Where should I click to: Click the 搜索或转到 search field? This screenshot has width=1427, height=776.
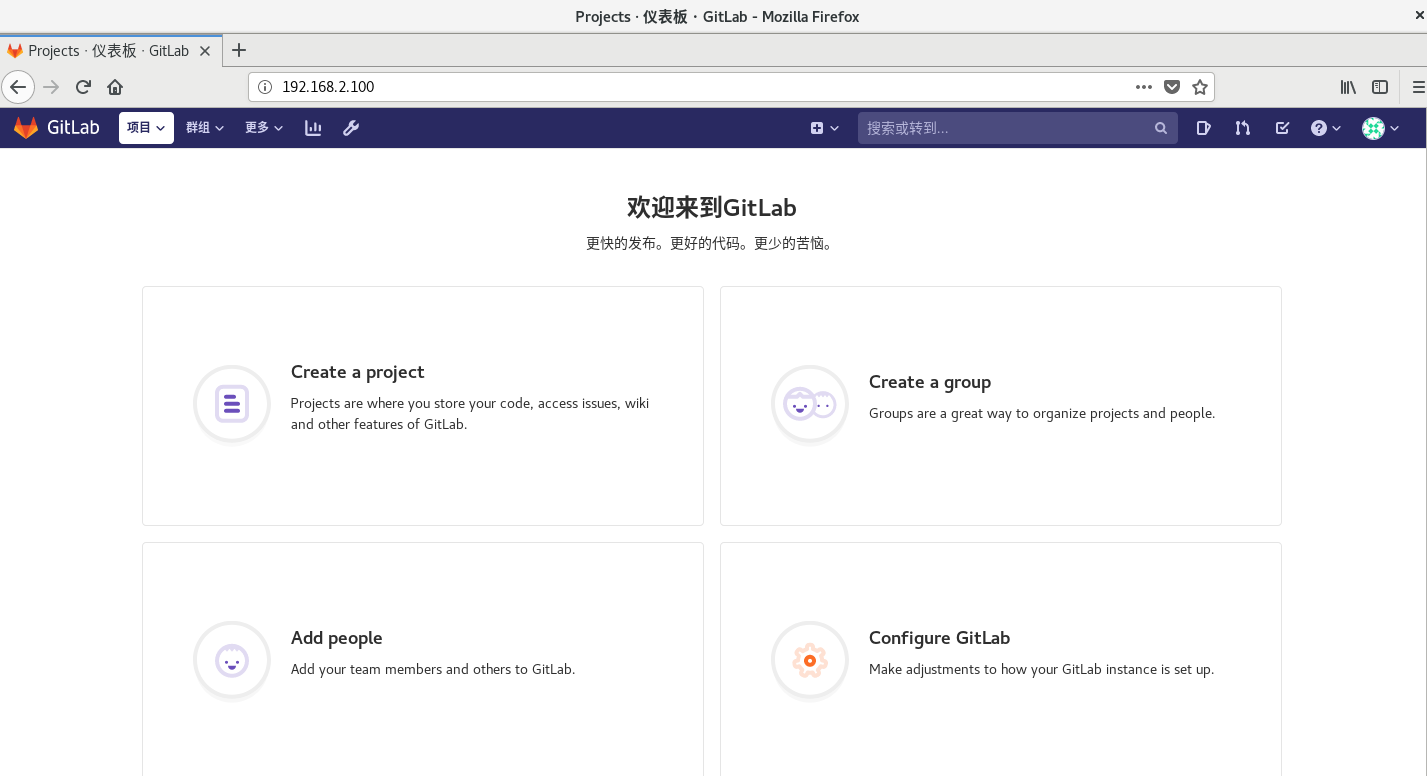[1005, 128]
